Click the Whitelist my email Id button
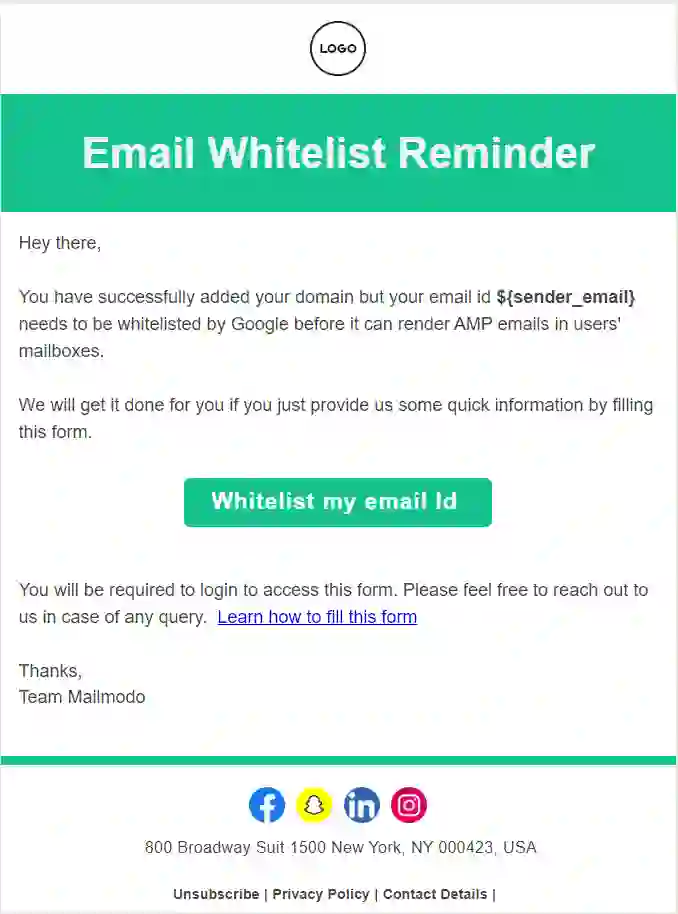 pyautogui.click(x=337, y=502)
